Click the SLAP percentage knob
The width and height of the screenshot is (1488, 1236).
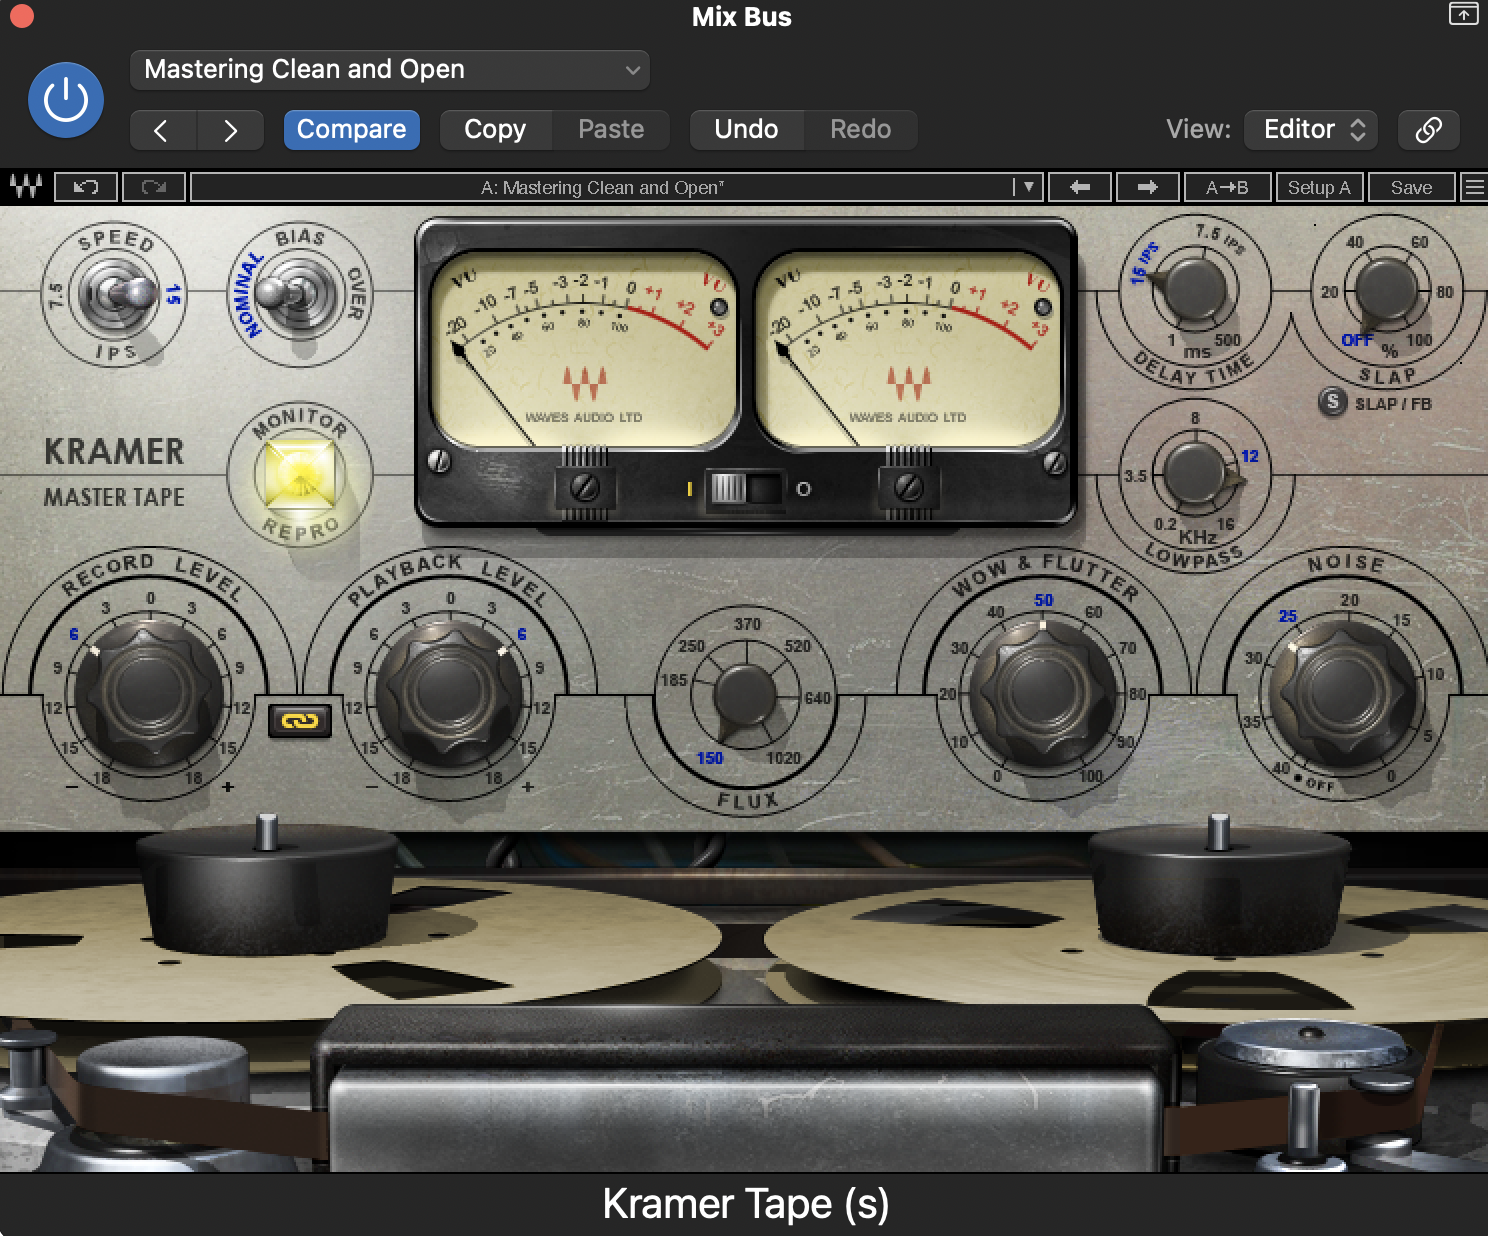point(1385,289)
